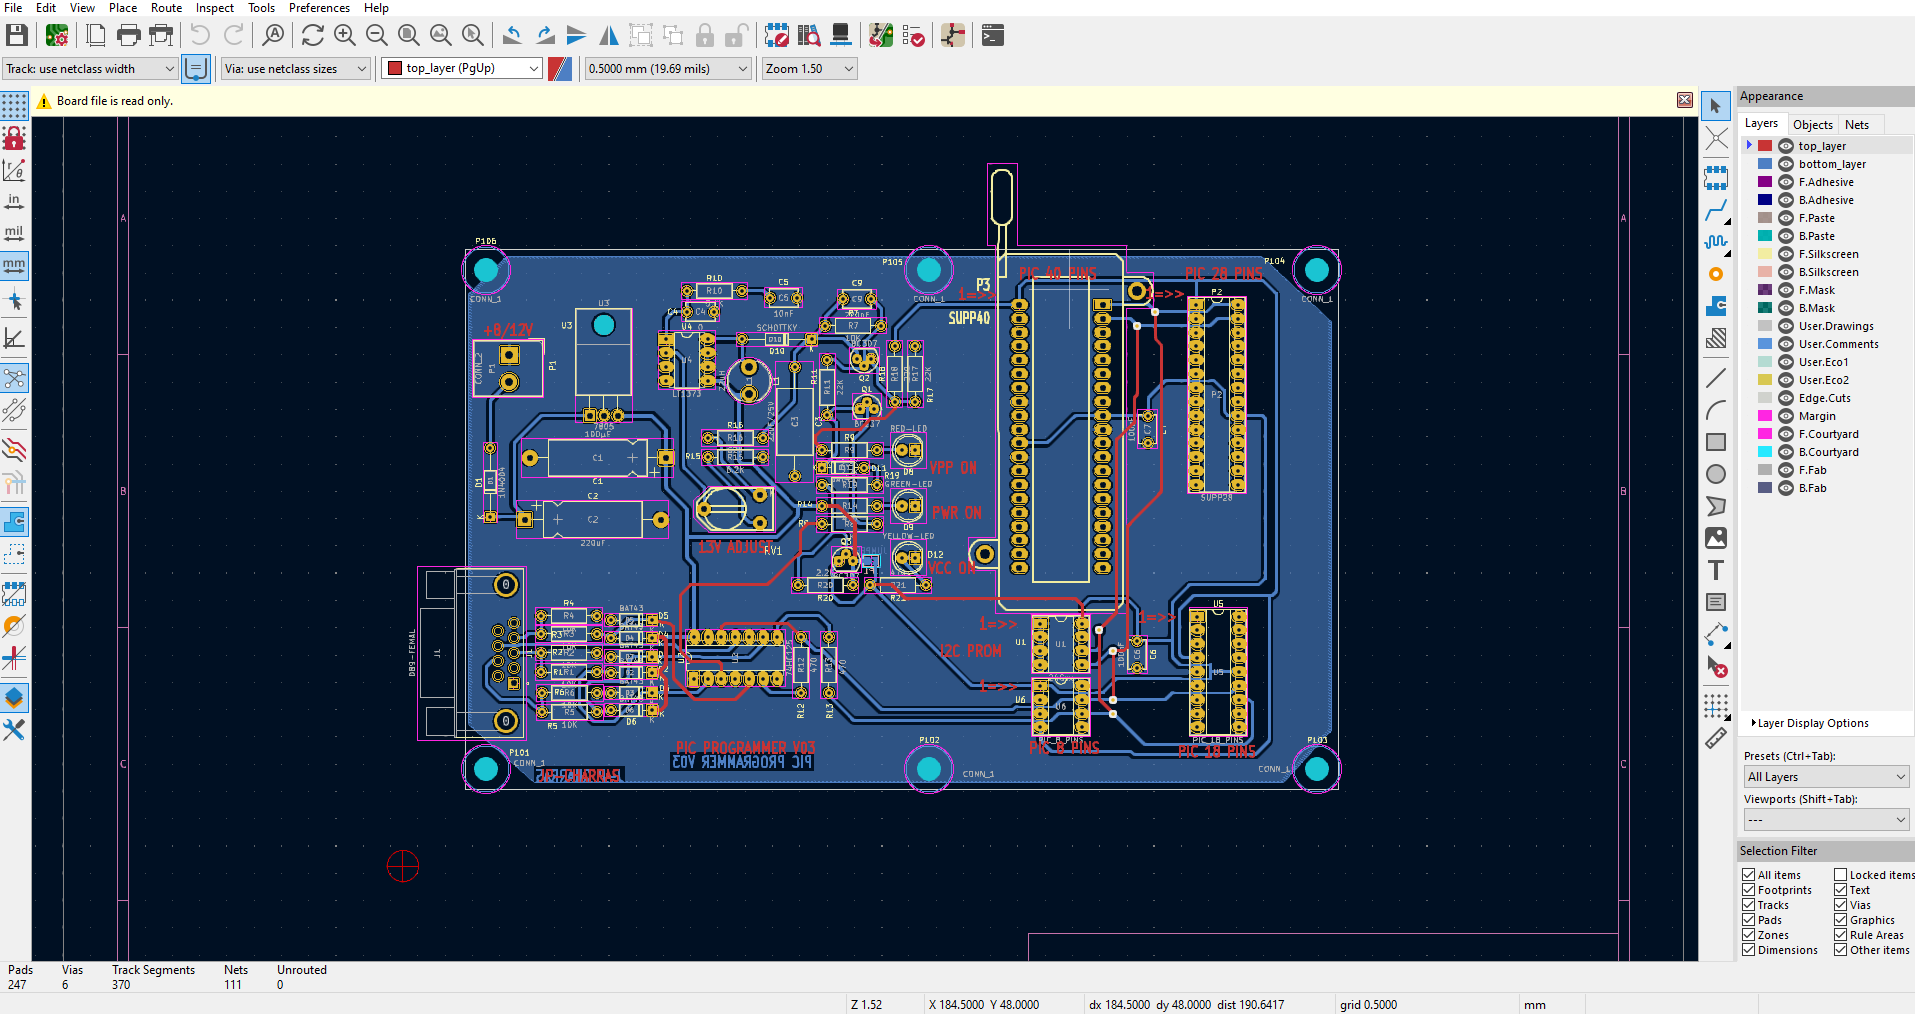This screenshot has height=1014, width=1915.
Task: Dismiss the read only warning bar
Action: (x=1685, y=100)
